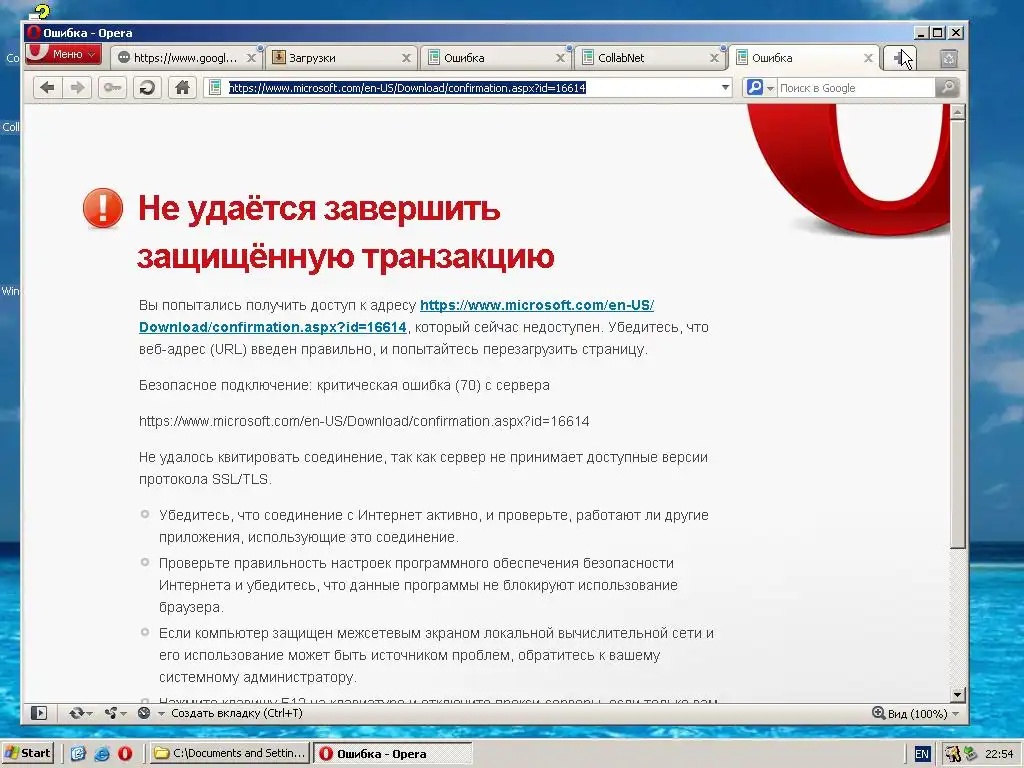Click the password wand key icon
The width and height of the screenshot is (1024, 768).
tap(112, 88)
